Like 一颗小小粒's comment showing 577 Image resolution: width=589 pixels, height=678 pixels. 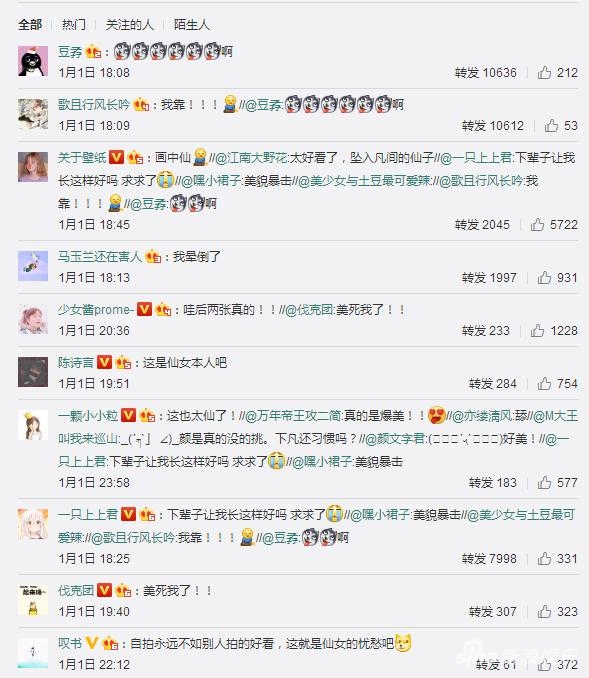(544, 483)
